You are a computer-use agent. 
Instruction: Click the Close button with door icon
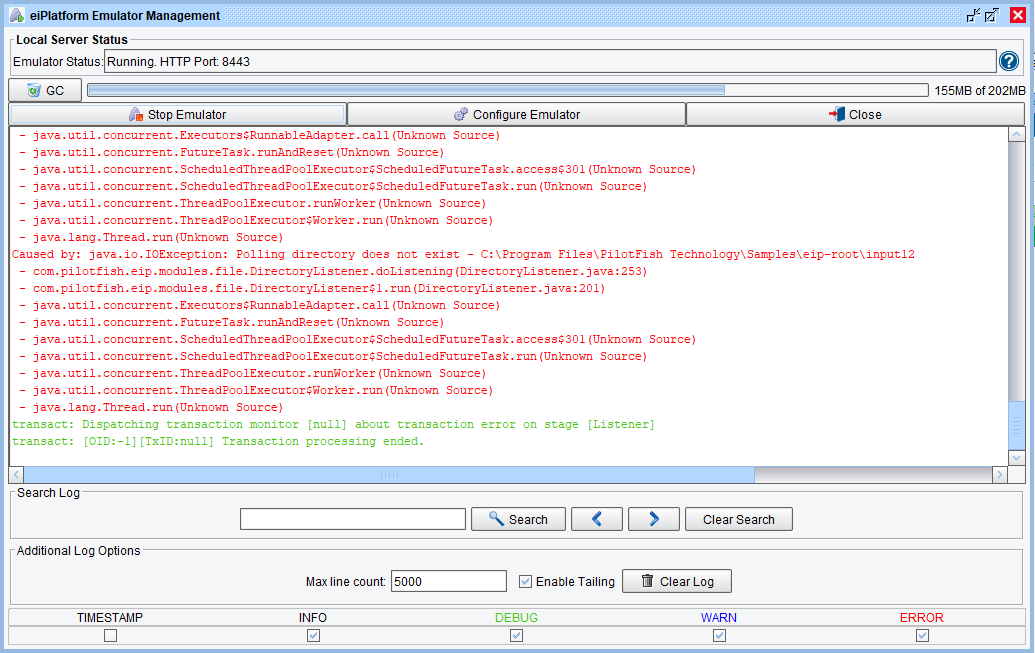point(855,114)
